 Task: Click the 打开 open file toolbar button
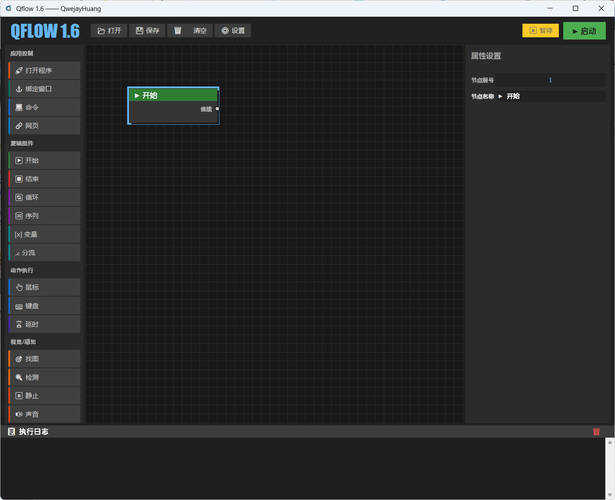(x=110, y=31)
